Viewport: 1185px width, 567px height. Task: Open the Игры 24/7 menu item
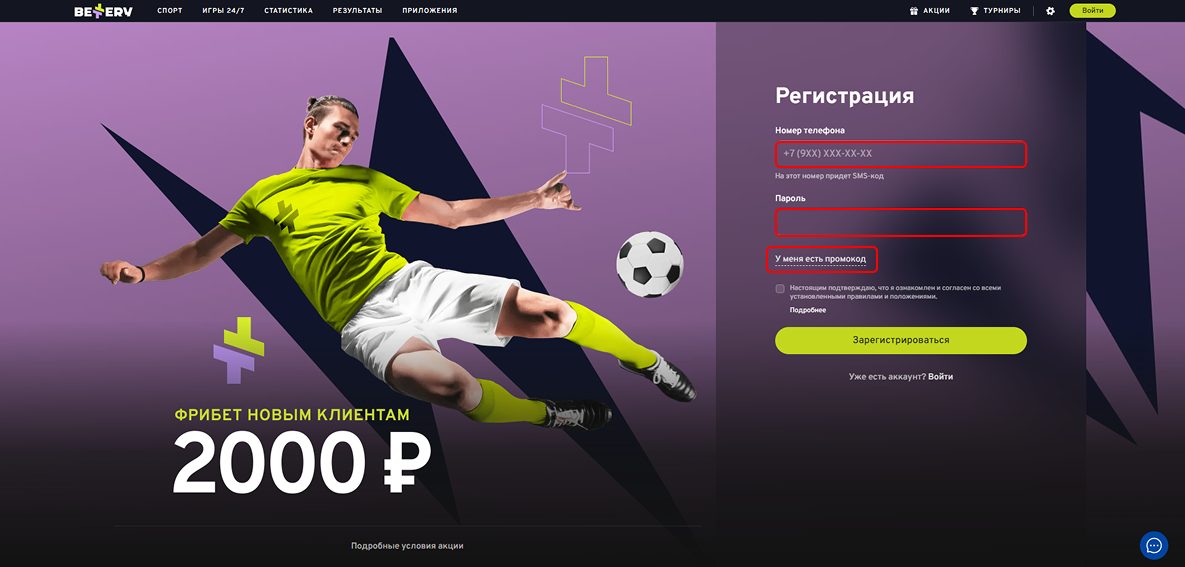coord(224,11)
